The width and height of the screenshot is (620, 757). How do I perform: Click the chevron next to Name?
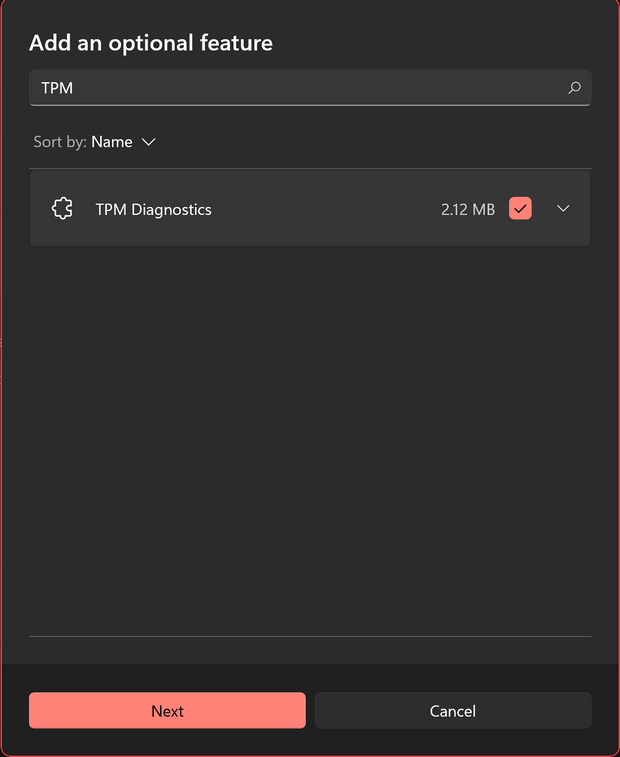coord(148,142)
